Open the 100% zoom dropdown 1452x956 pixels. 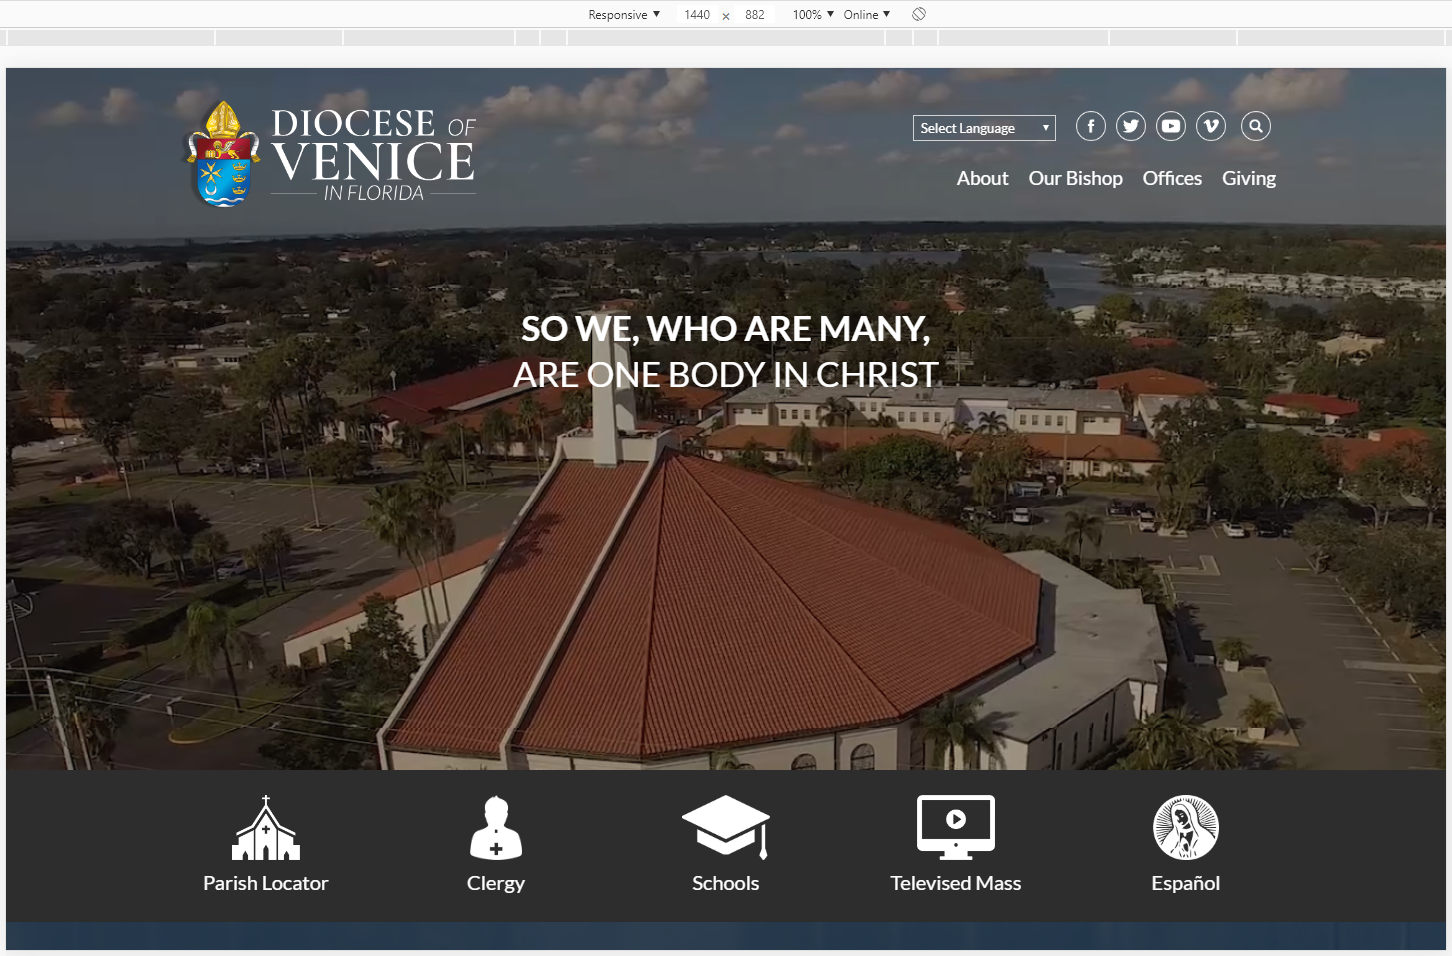[x=813, y=15]
